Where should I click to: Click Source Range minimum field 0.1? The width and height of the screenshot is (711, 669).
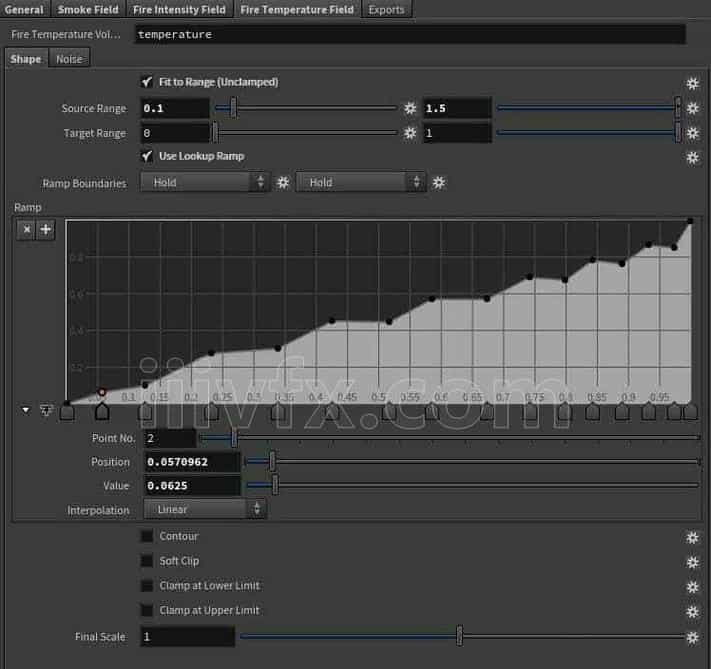[175, 108]
